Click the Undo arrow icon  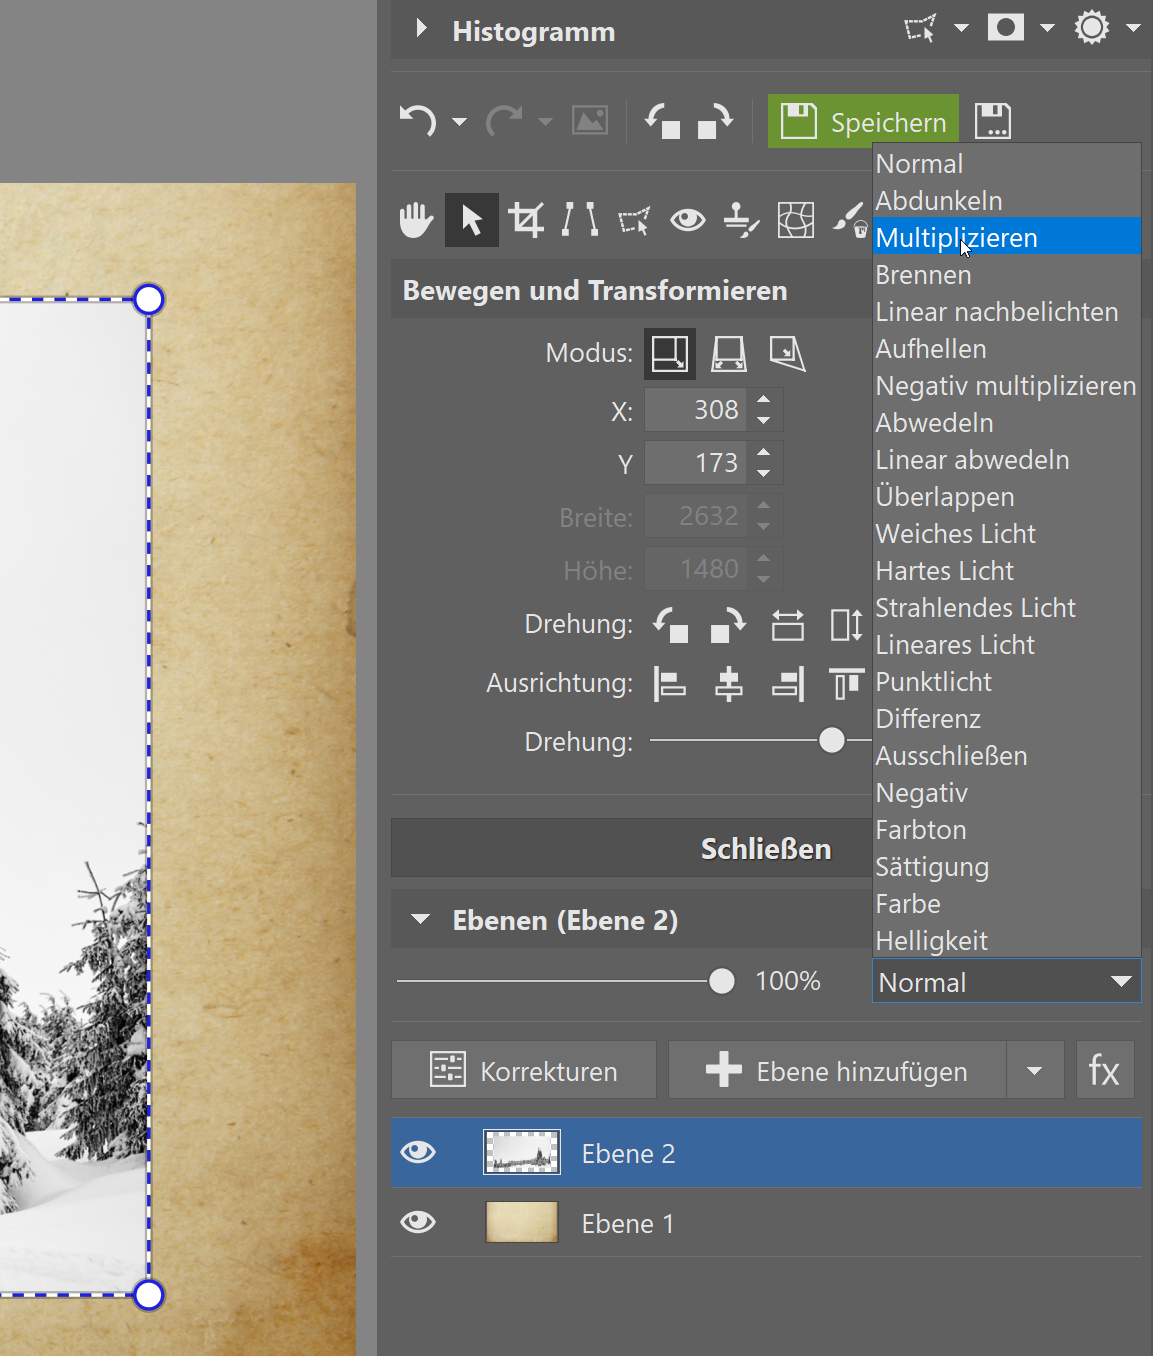pyautogui.click(x=418, y=122)
